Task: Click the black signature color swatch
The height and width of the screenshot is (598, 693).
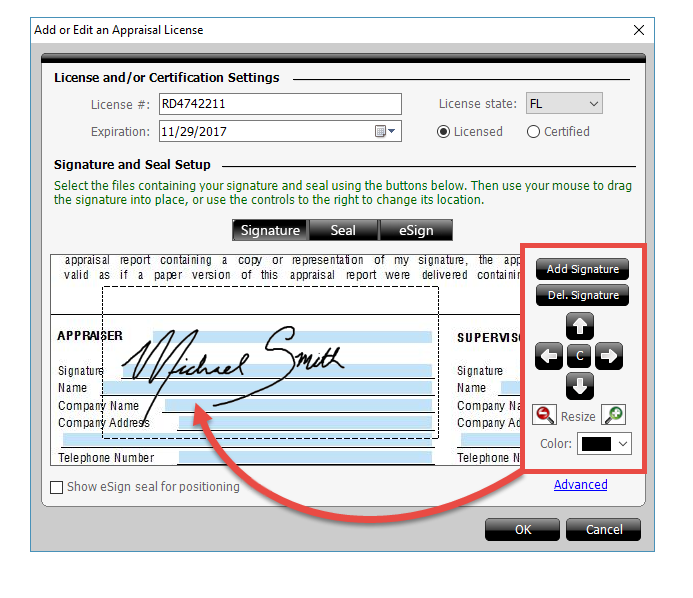Action: click(596, 444)
